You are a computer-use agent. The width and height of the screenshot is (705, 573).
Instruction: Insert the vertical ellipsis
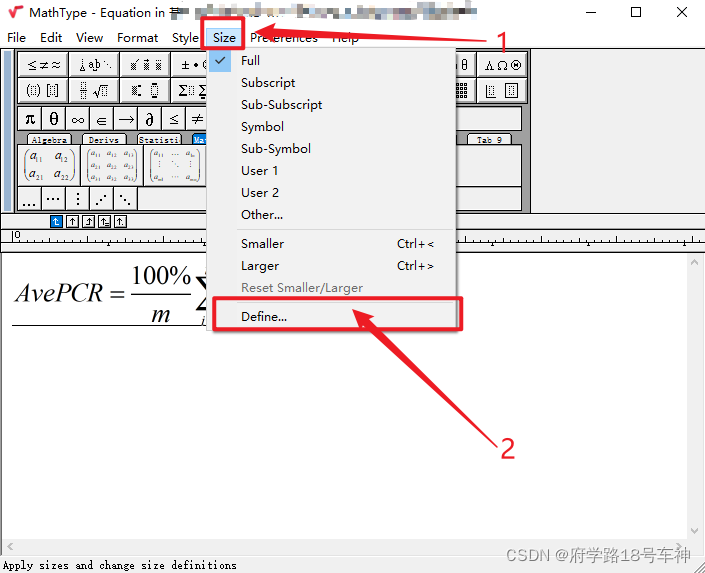coord(77,199)
